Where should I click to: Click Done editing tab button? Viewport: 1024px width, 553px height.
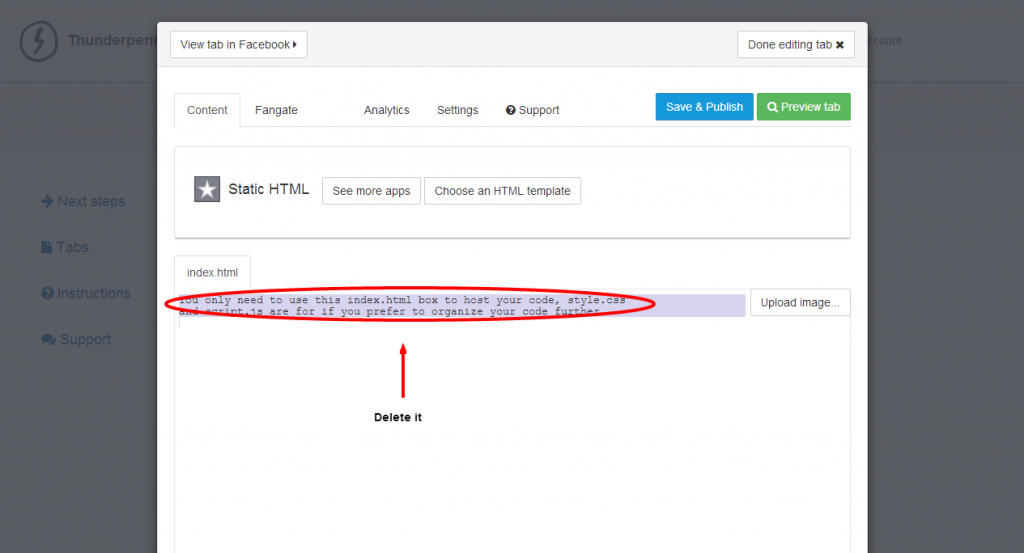click(796, 44)
